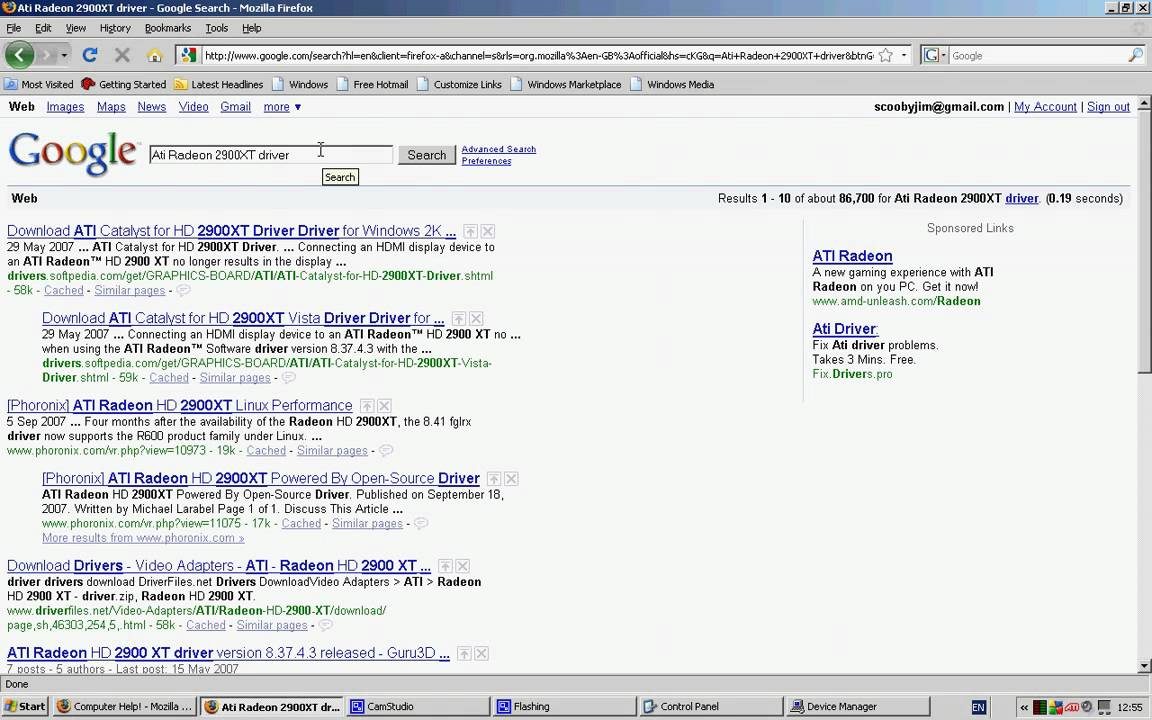This screenshot has width=1152, height=720.
Task: Click the EN language indicator in tray
Action: pos(979,708)
